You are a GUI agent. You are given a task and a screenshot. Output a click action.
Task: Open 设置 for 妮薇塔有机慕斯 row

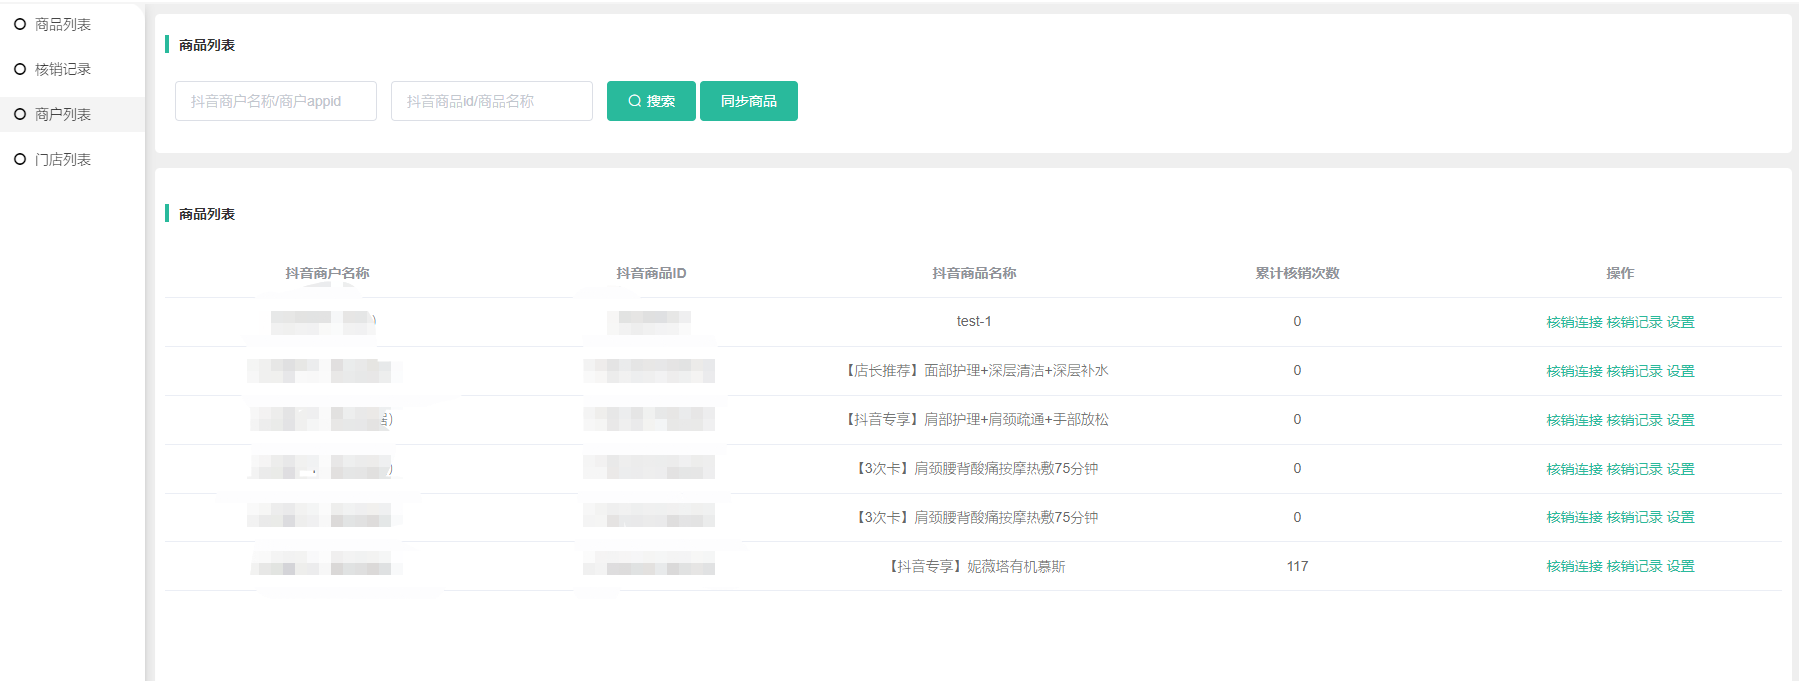click(x=1680, y=566)
